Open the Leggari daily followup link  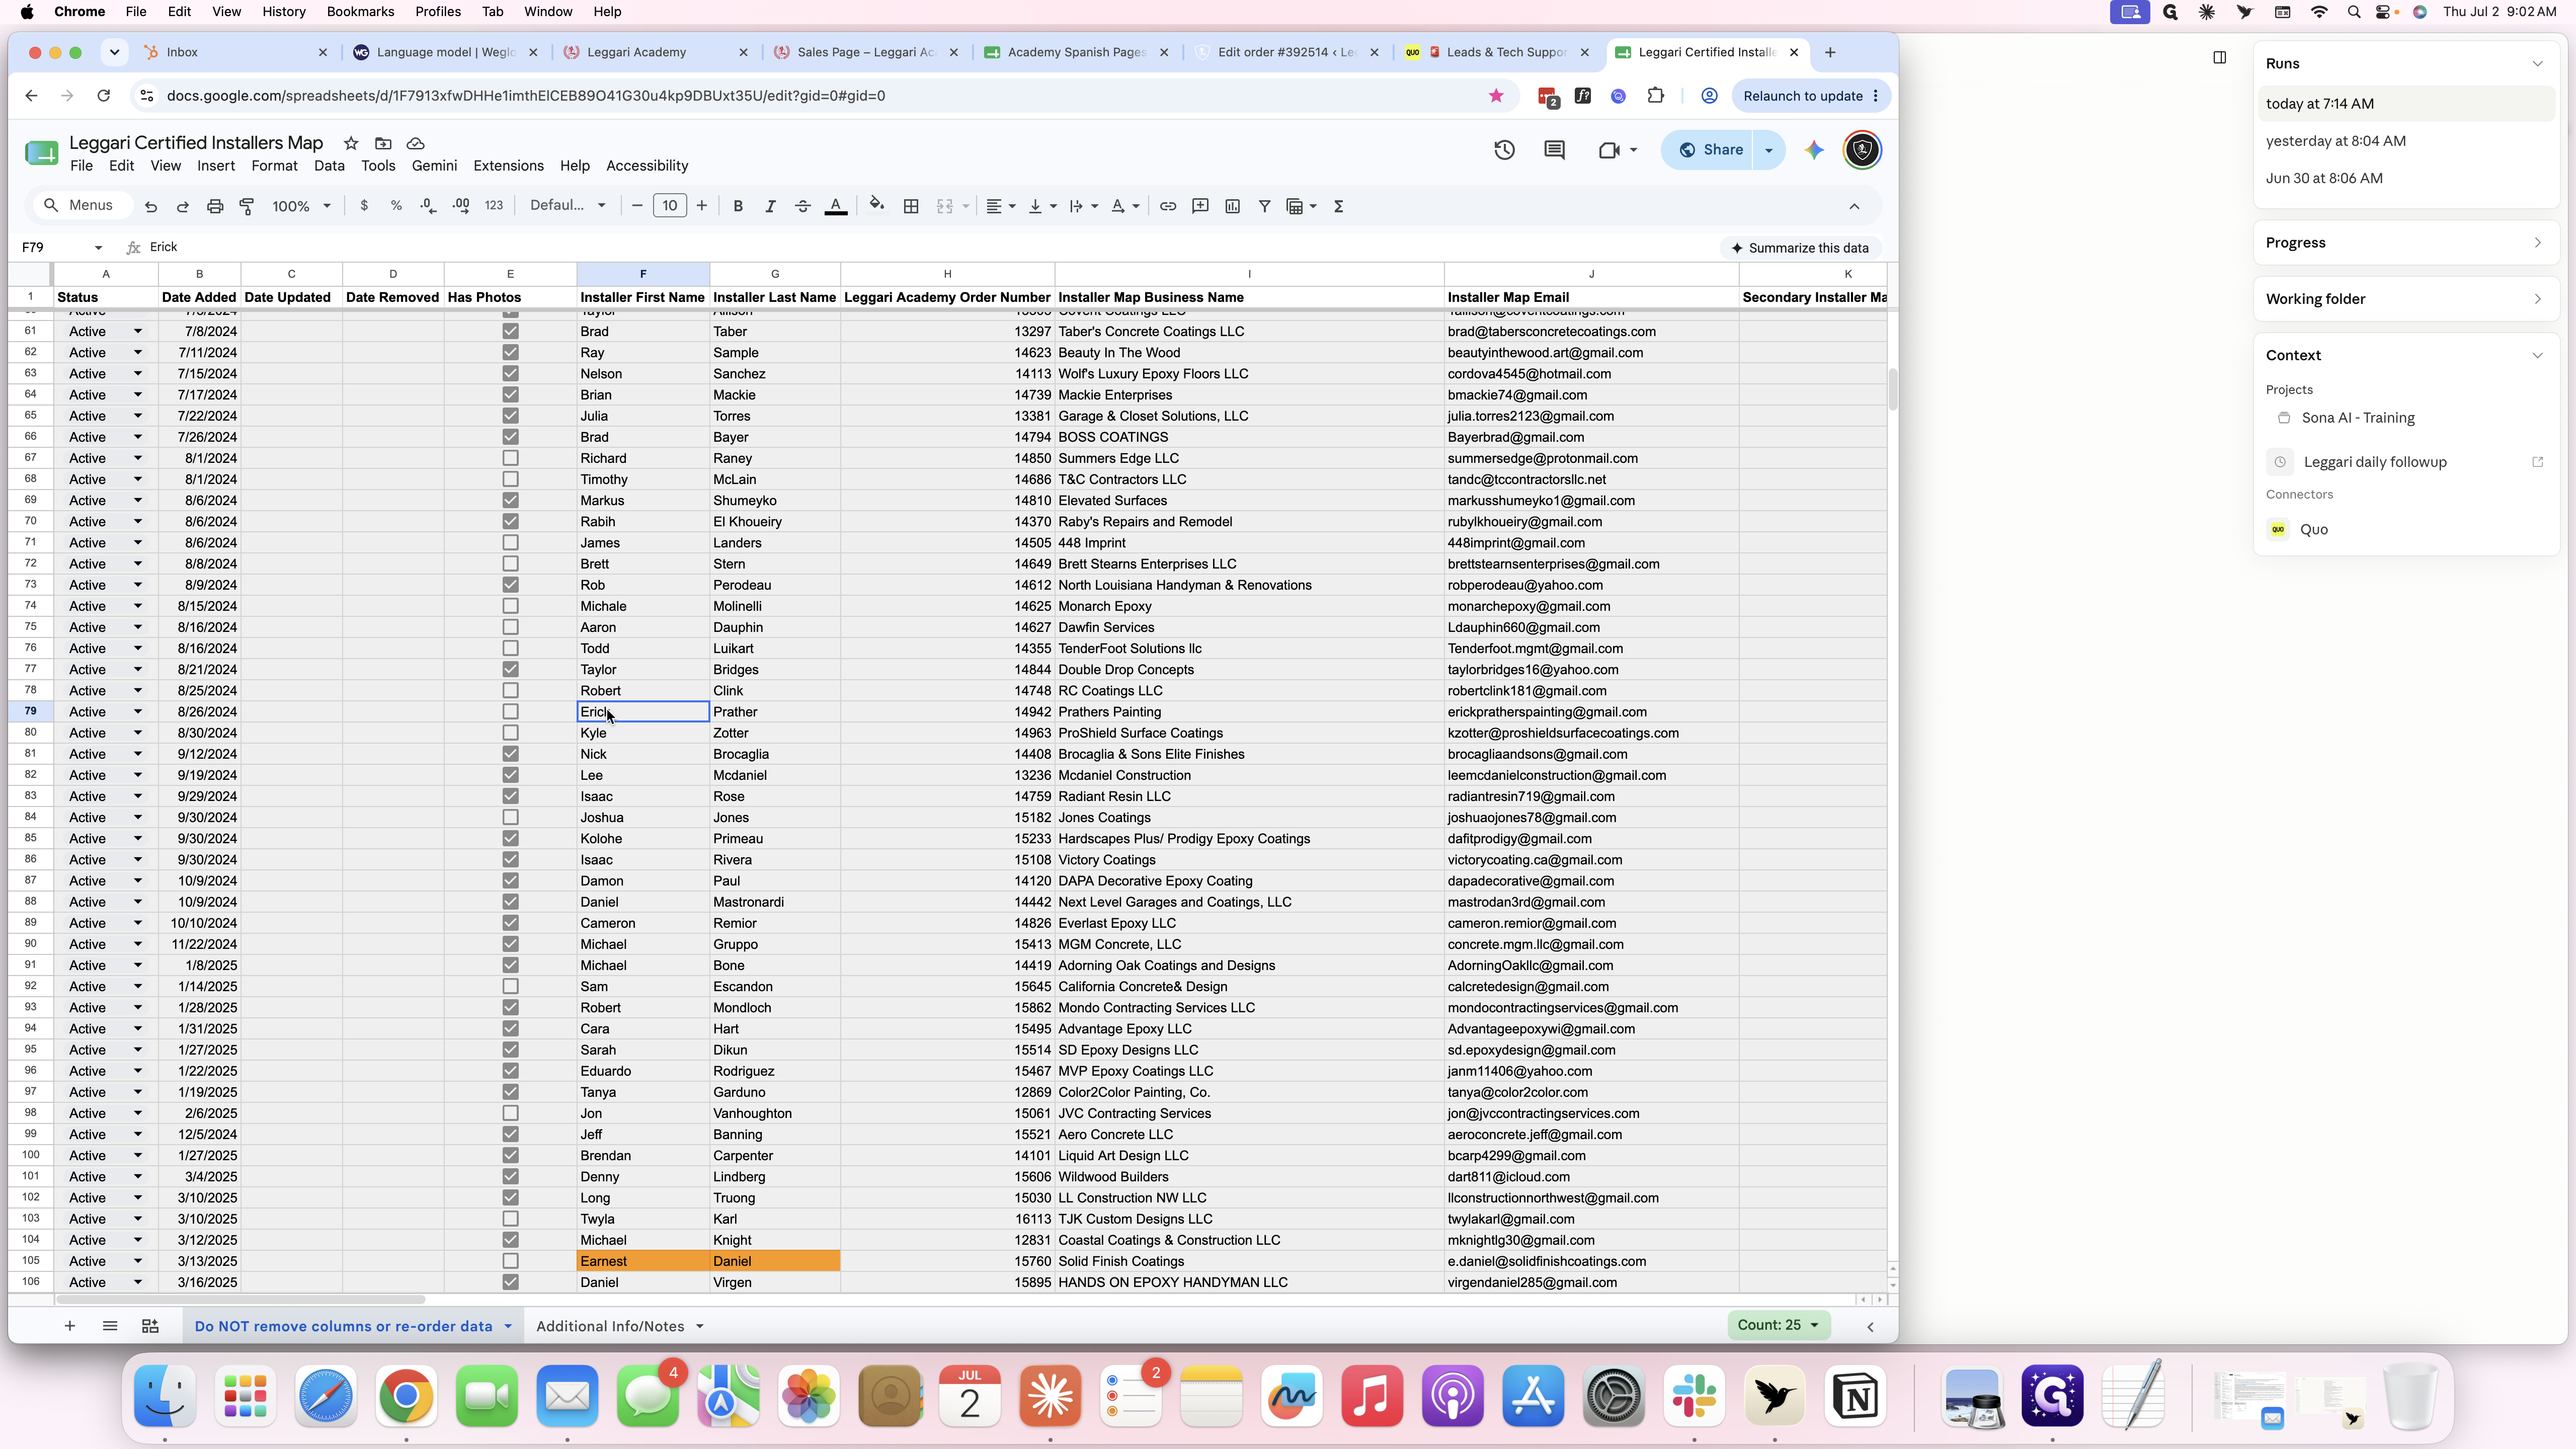click(x=2375, y=462)
